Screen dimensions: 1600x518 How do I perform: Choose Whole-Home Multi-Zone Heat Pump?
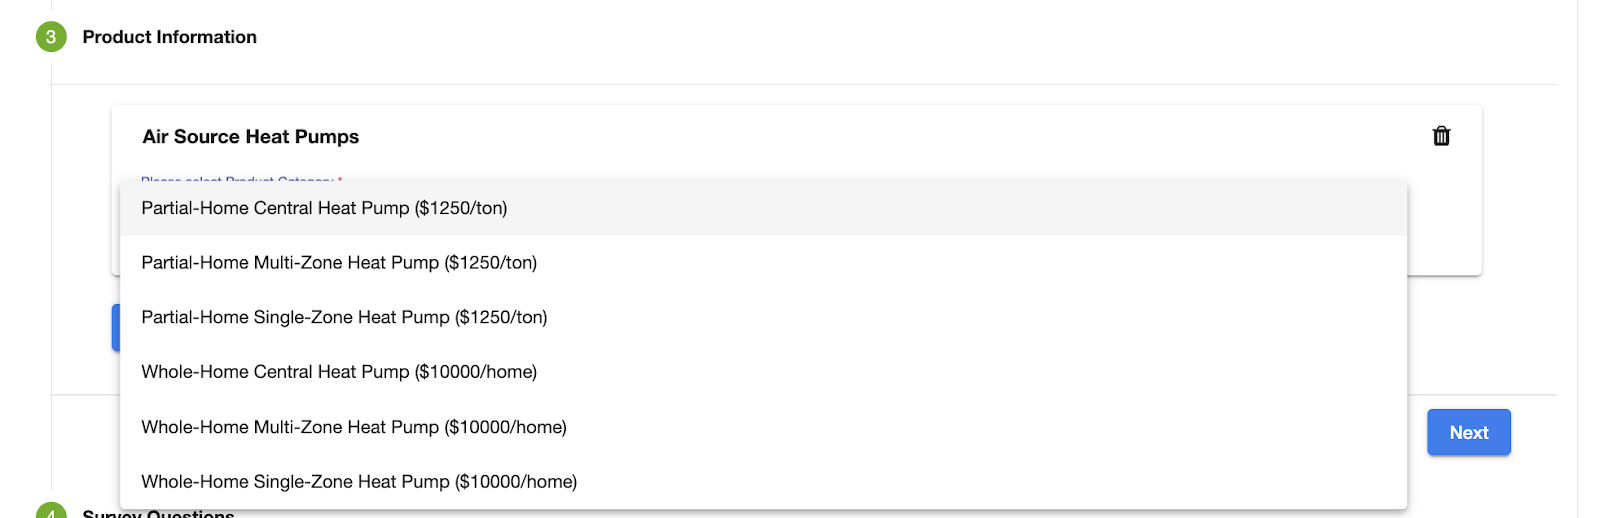354,427
